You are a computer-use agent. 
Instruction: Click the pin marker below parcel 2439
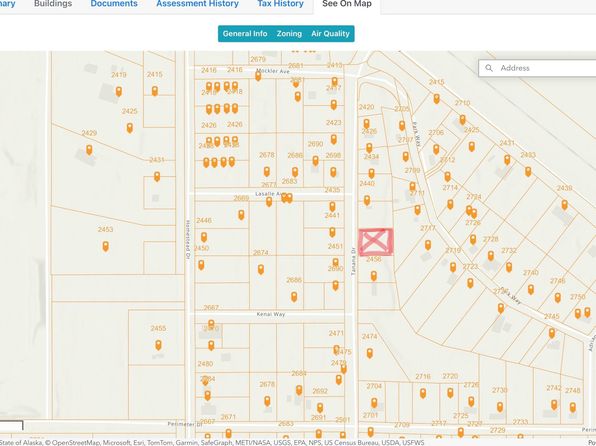click(564, 205)
